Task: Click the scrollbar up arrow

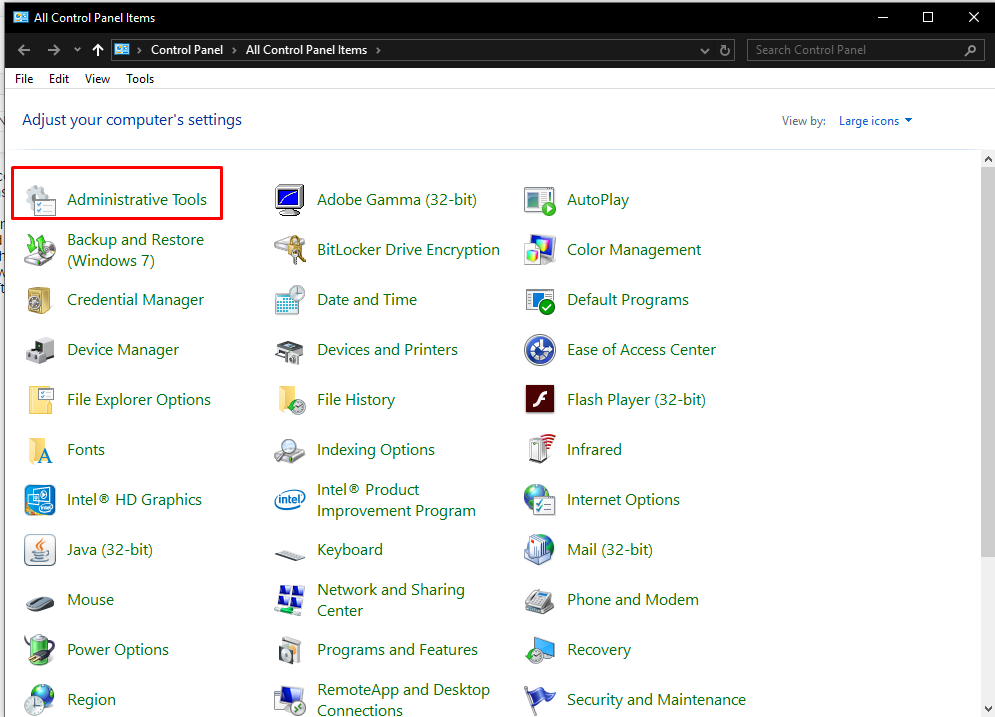Action: 988,159
